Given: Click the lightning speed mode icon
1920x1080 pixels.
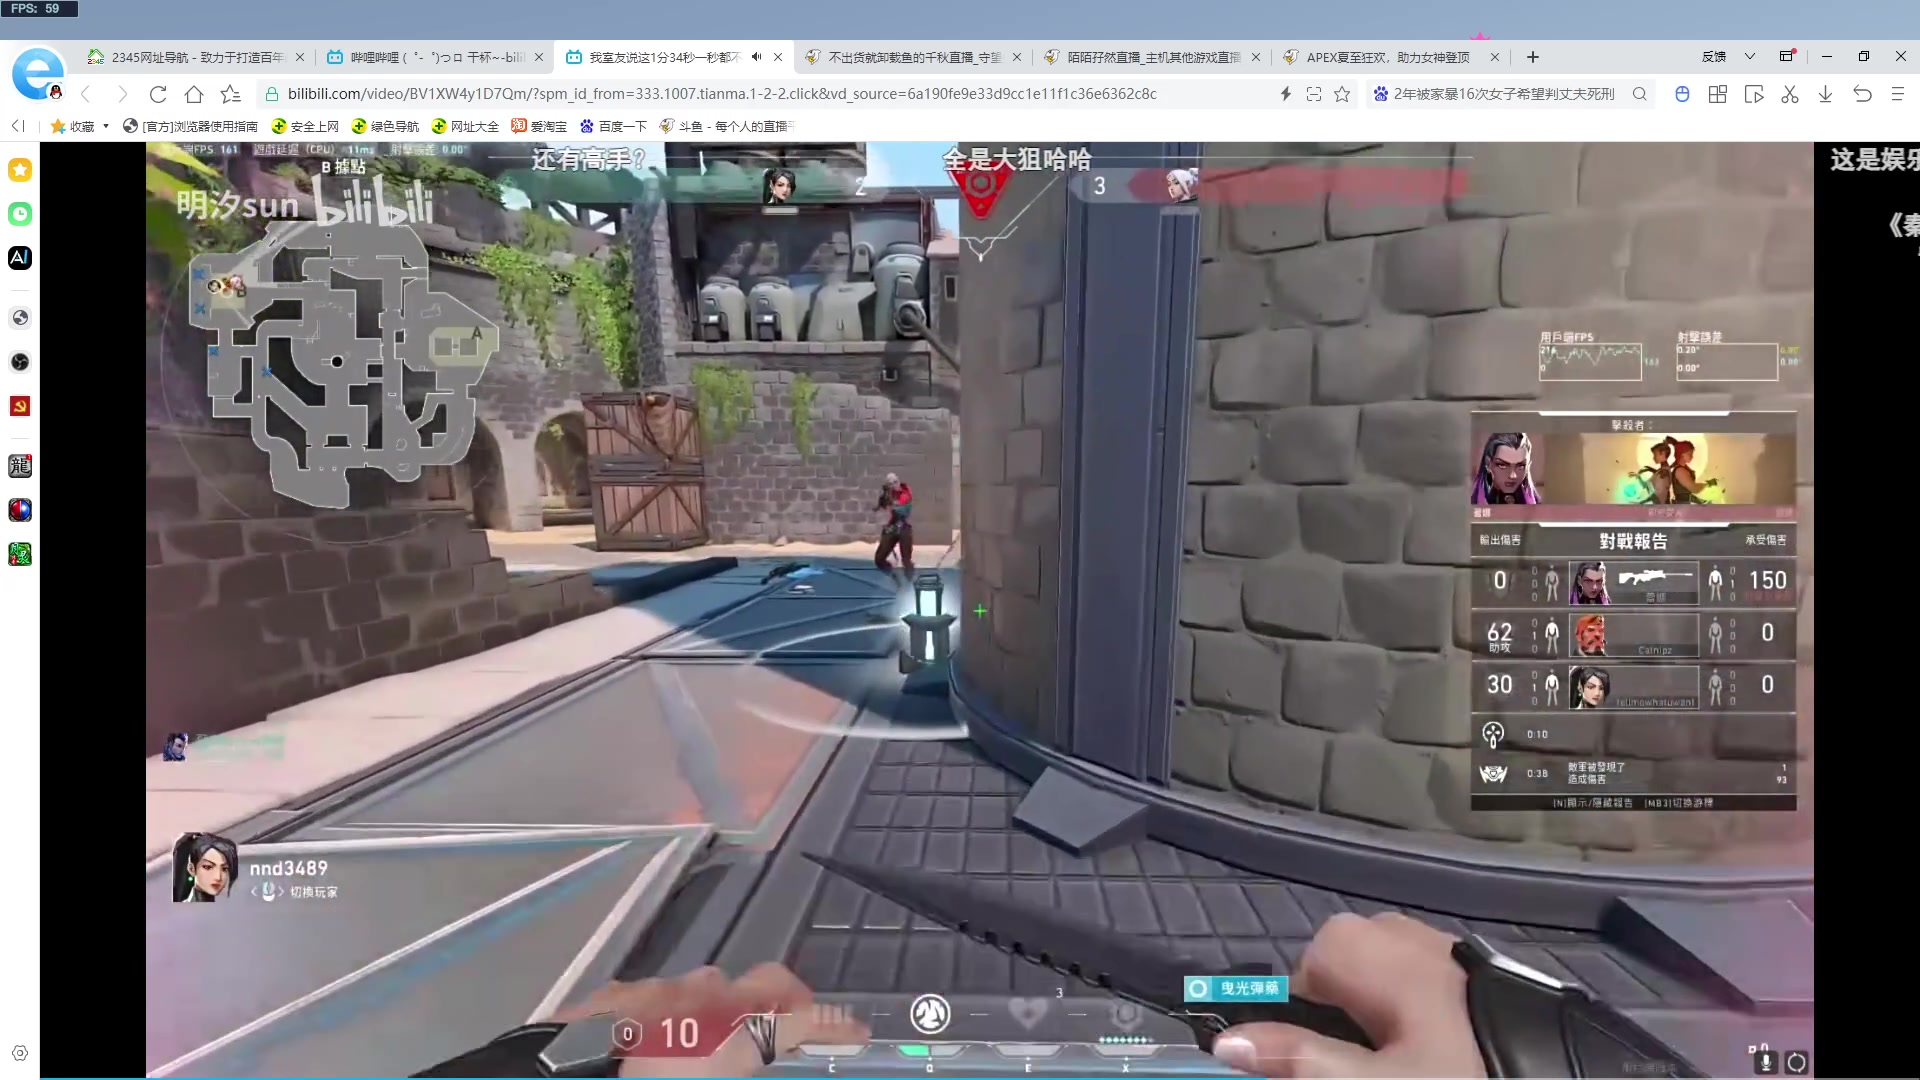Looking at the screenshot, I should coord(1286,94).
